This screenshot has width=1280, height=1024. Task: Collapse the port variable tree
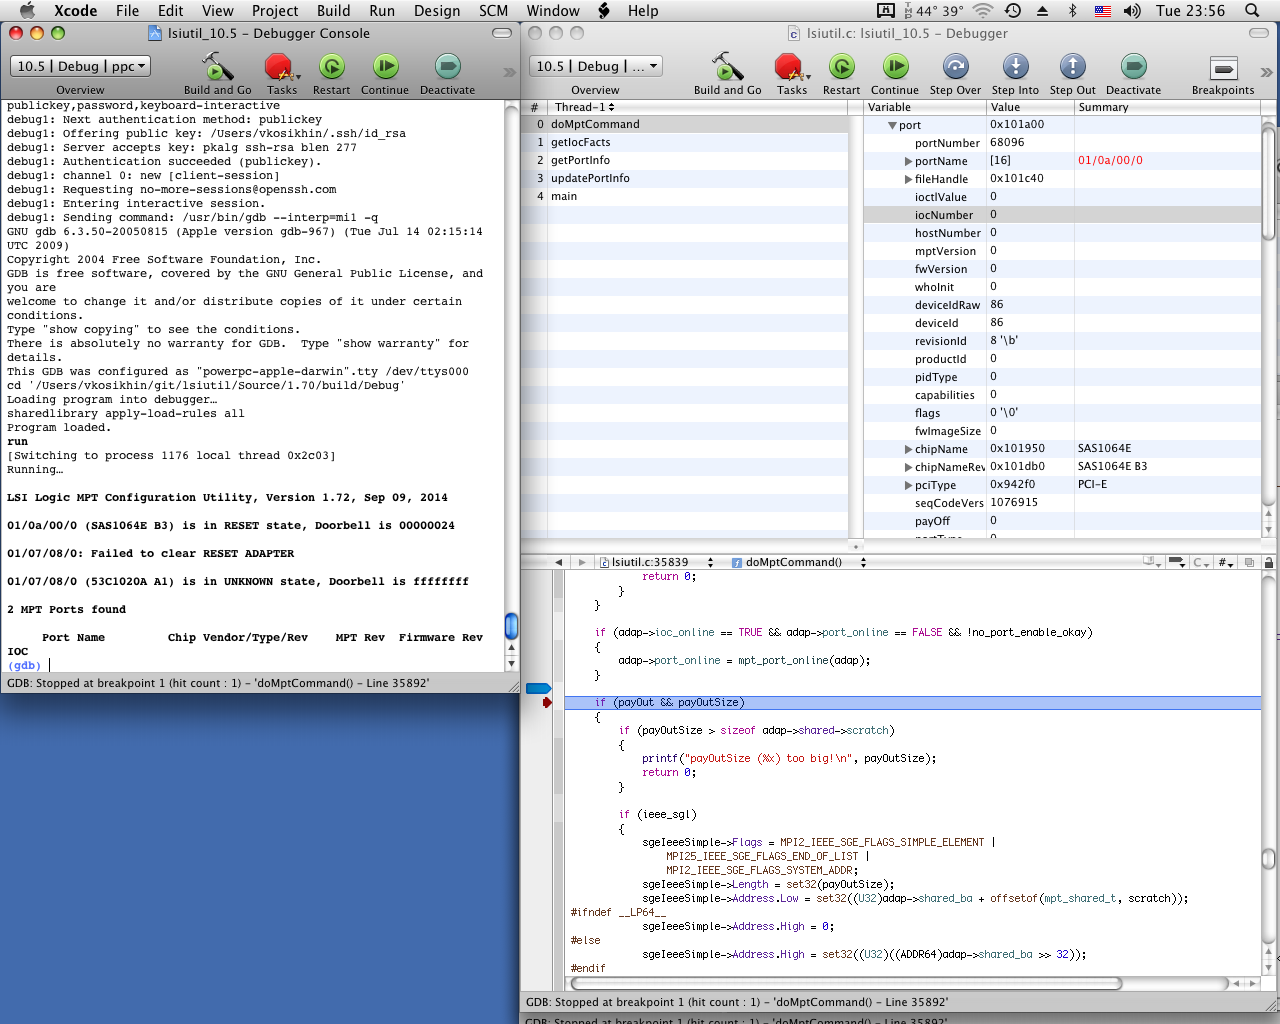pos(893,125)
